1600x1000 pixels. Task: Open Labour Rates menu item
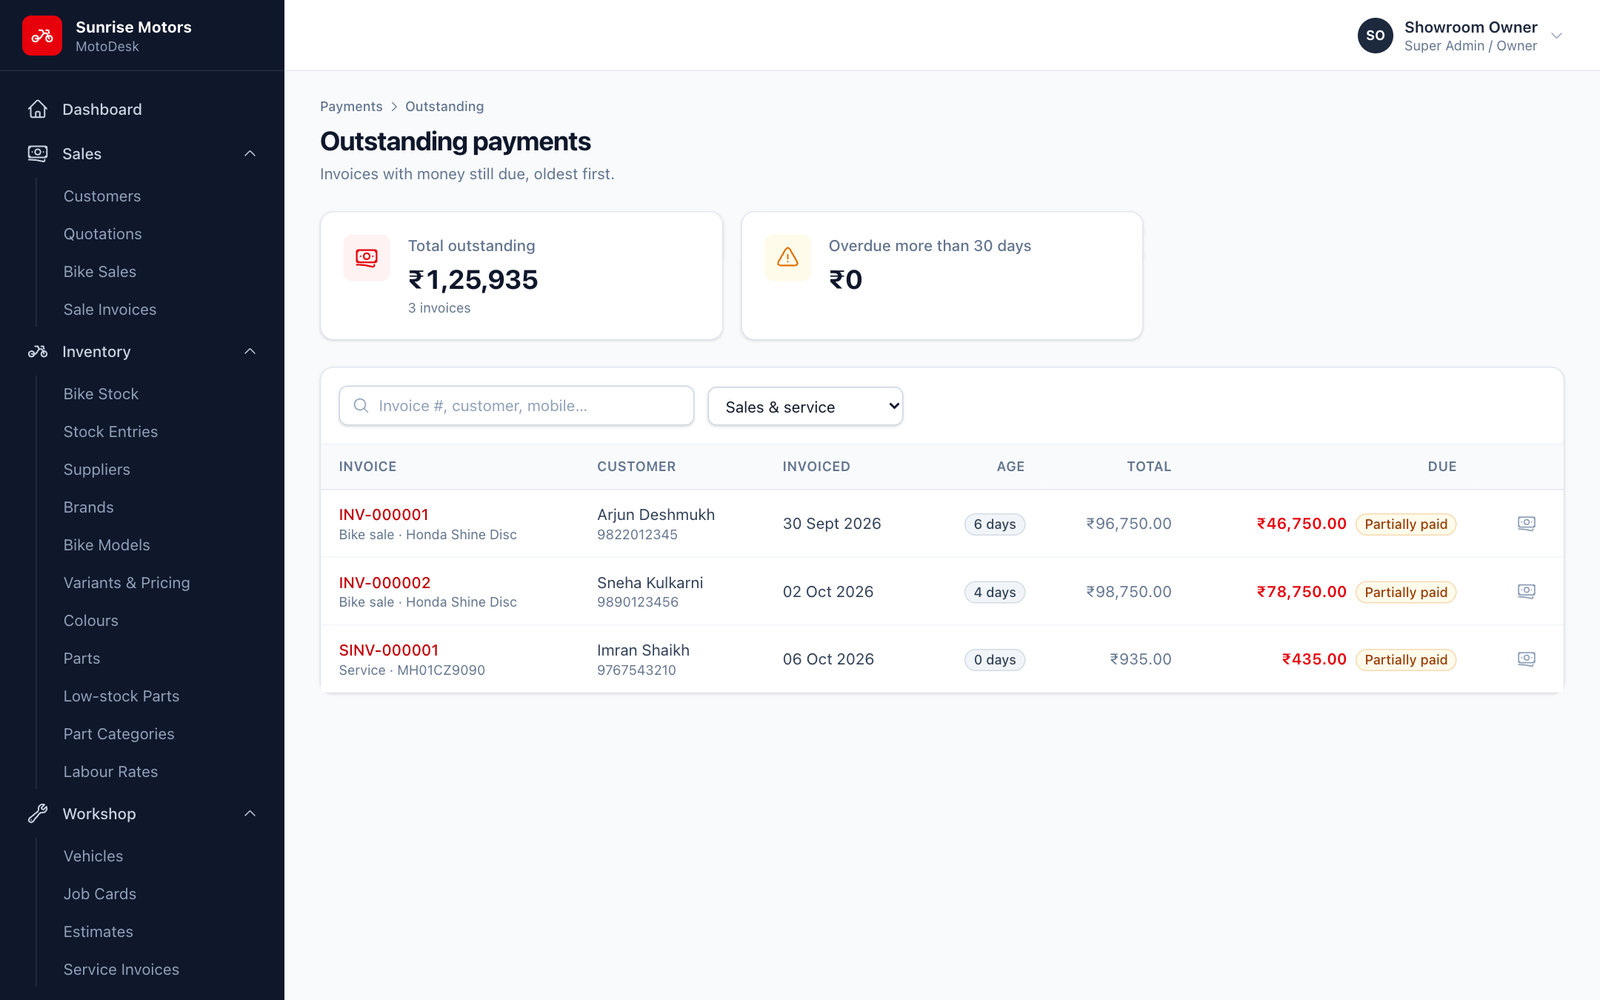coord(111,772)
